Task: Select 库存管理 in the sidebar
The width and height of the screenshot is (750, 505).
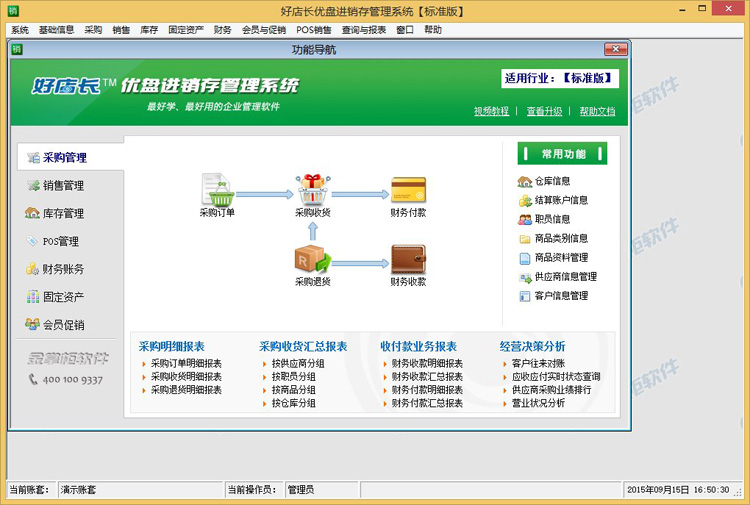Action: point(55,213)
